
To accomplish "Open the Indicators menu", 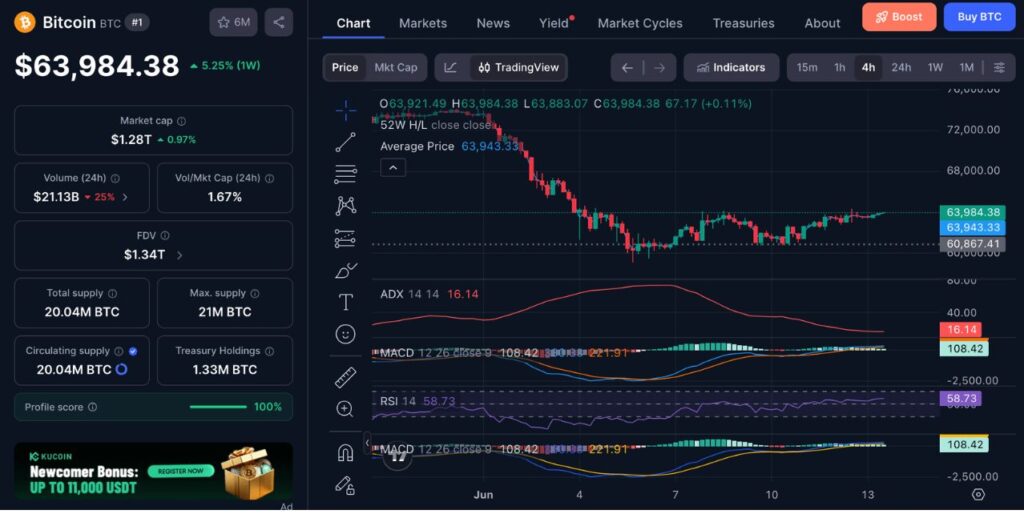I will tap(731, 68).
